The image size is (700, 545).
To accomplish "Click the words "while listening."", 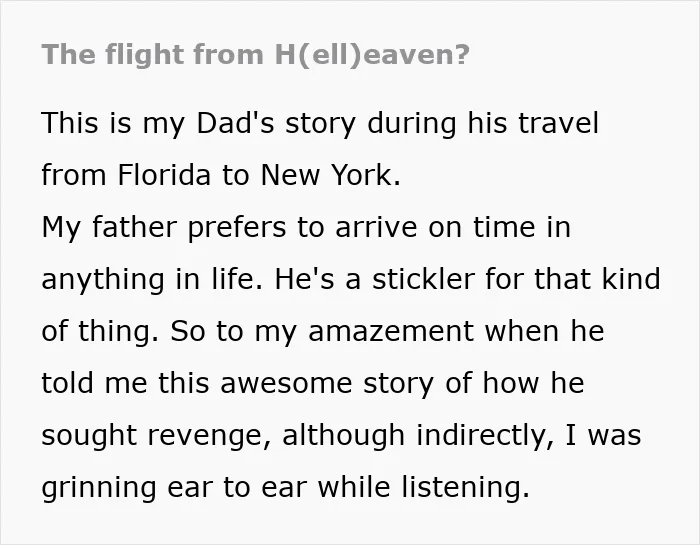I will [x=423, y=487].
